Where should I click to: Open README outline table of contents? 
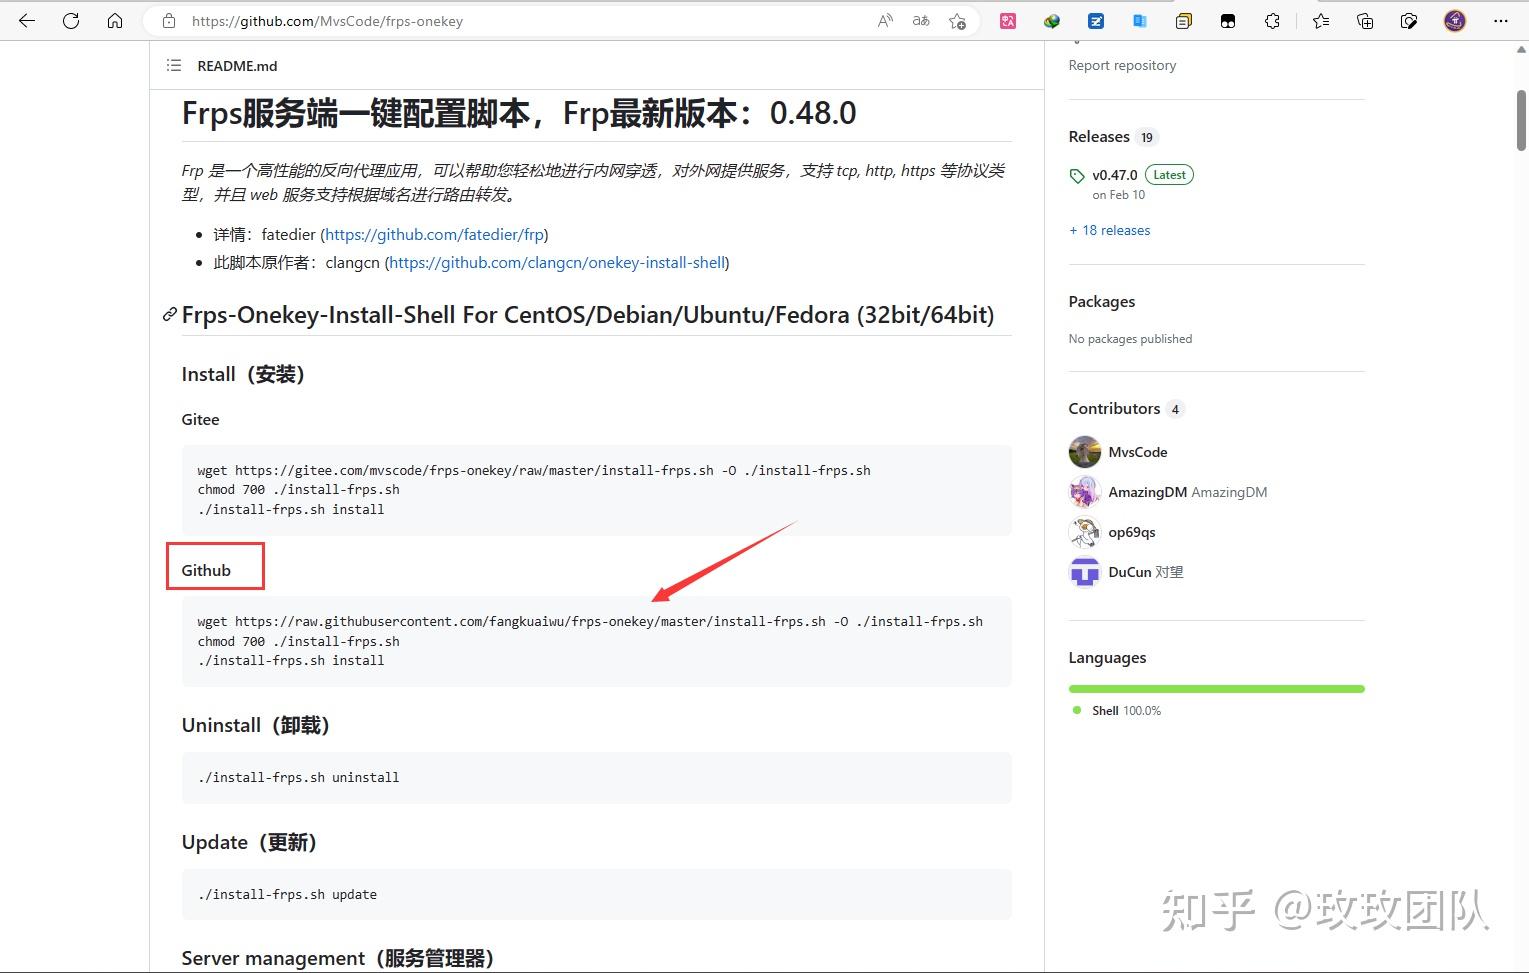point(174,65)
